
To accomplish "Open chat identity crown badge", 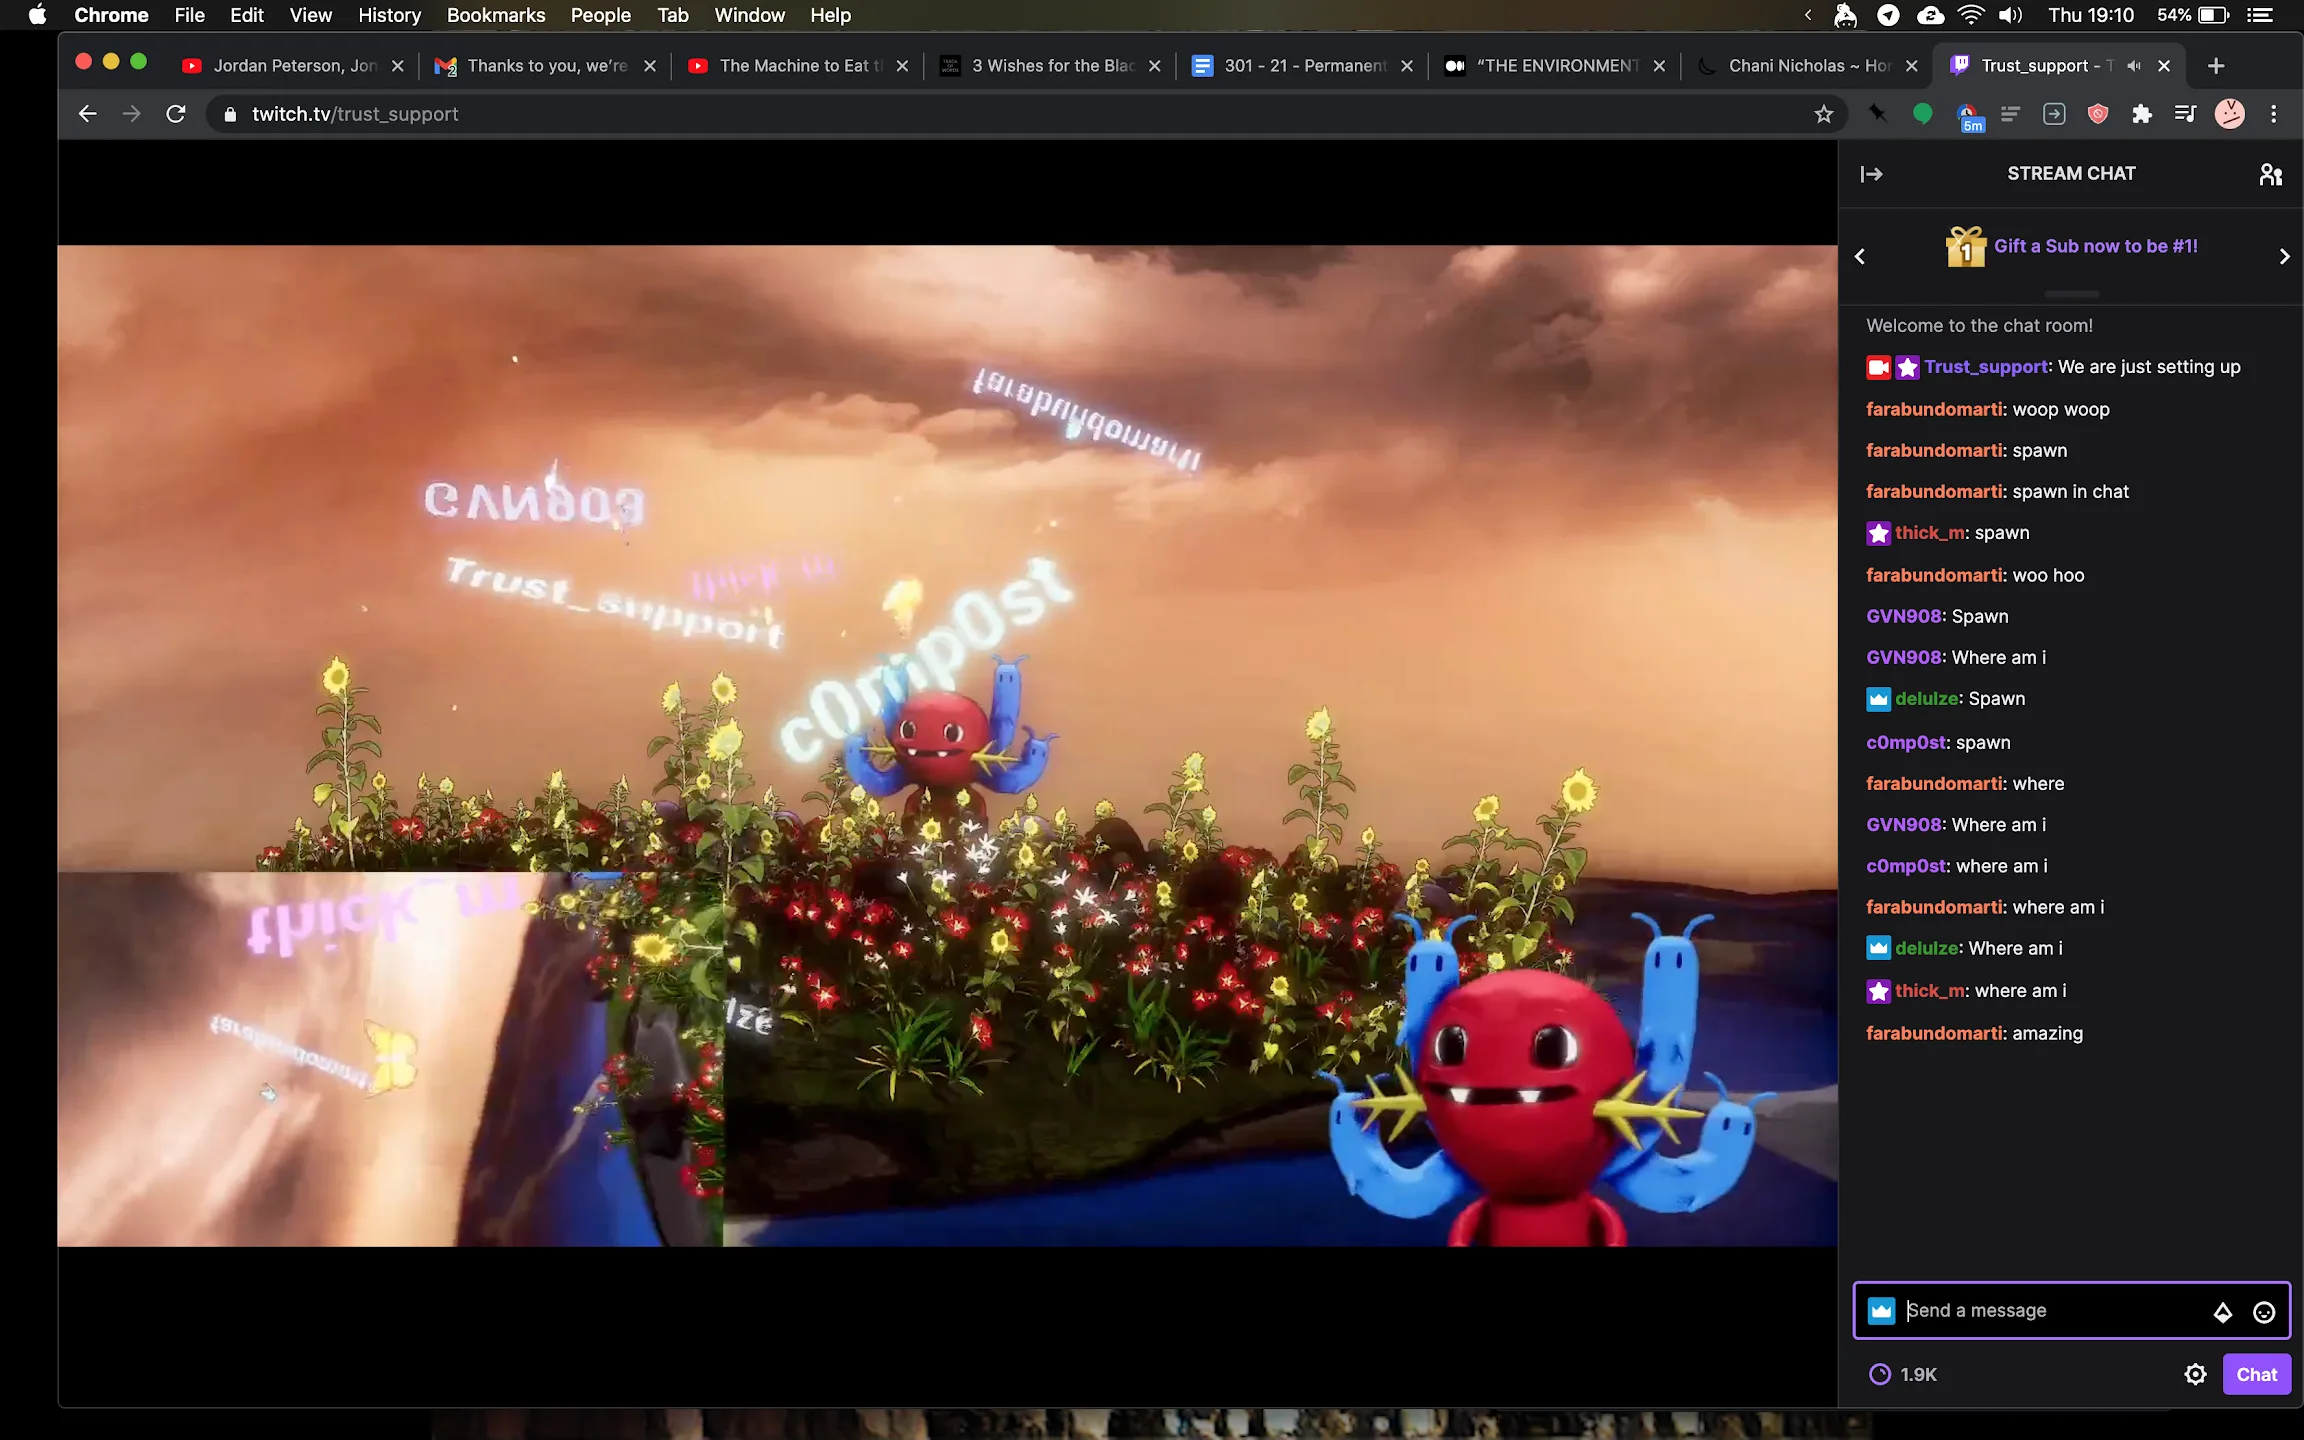I will pos(1881,1311).
